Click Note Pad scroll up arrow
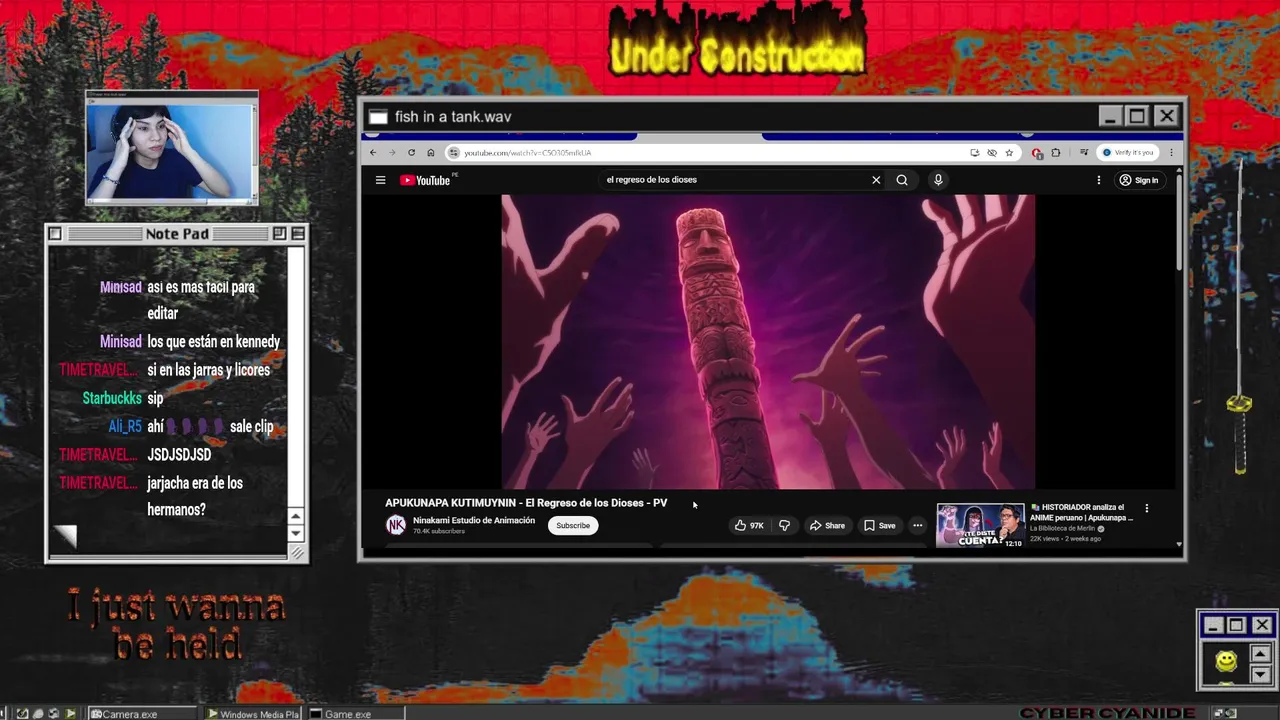The width and height of the screenshot is (1280, 720). pyautogui.click(x=295, y=516)
